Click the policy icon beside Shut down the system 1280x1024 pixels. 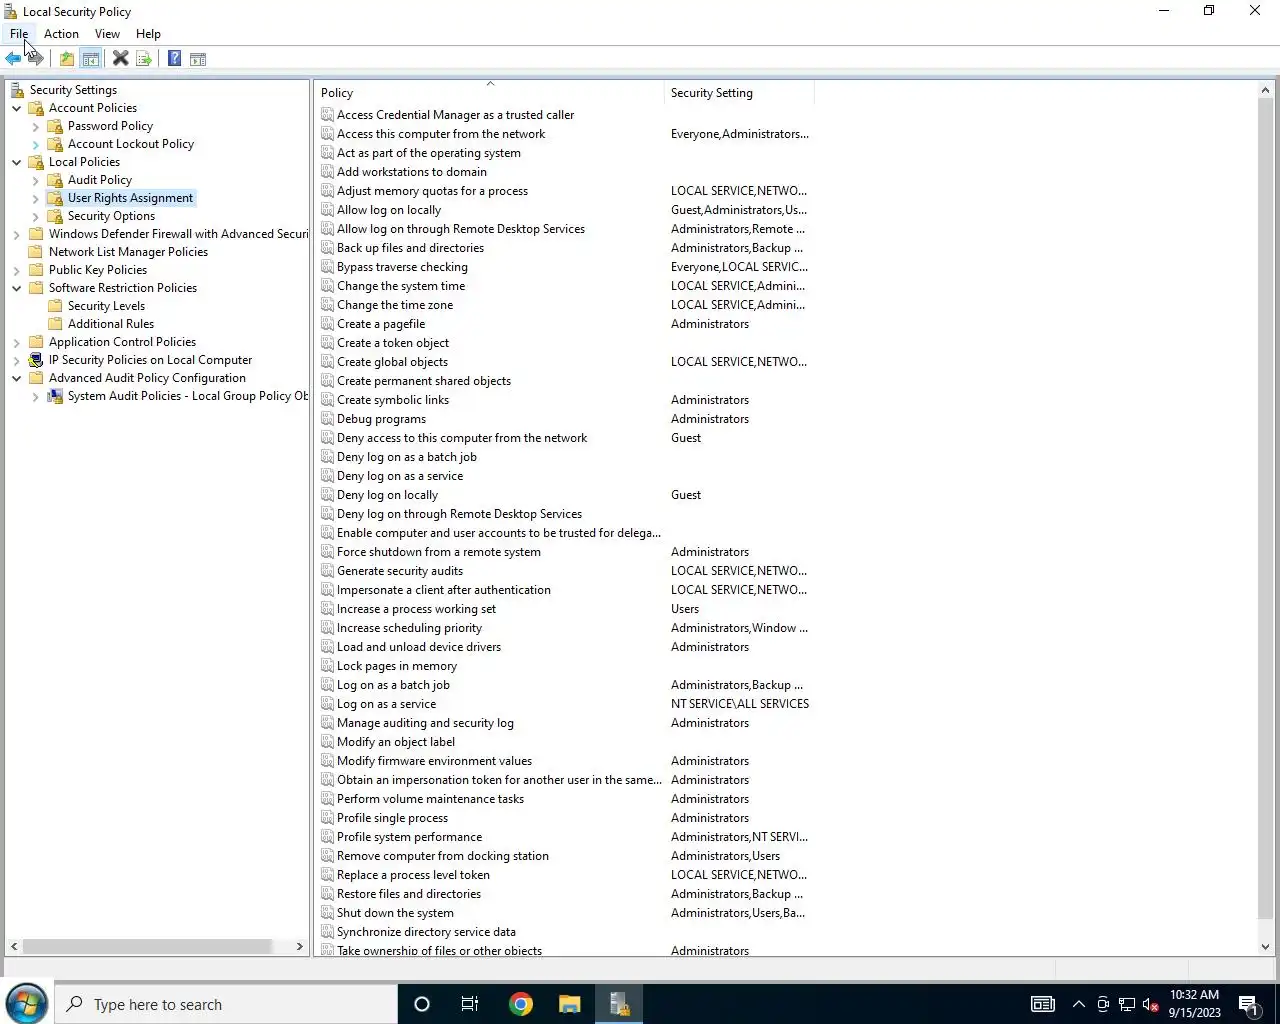327,913
